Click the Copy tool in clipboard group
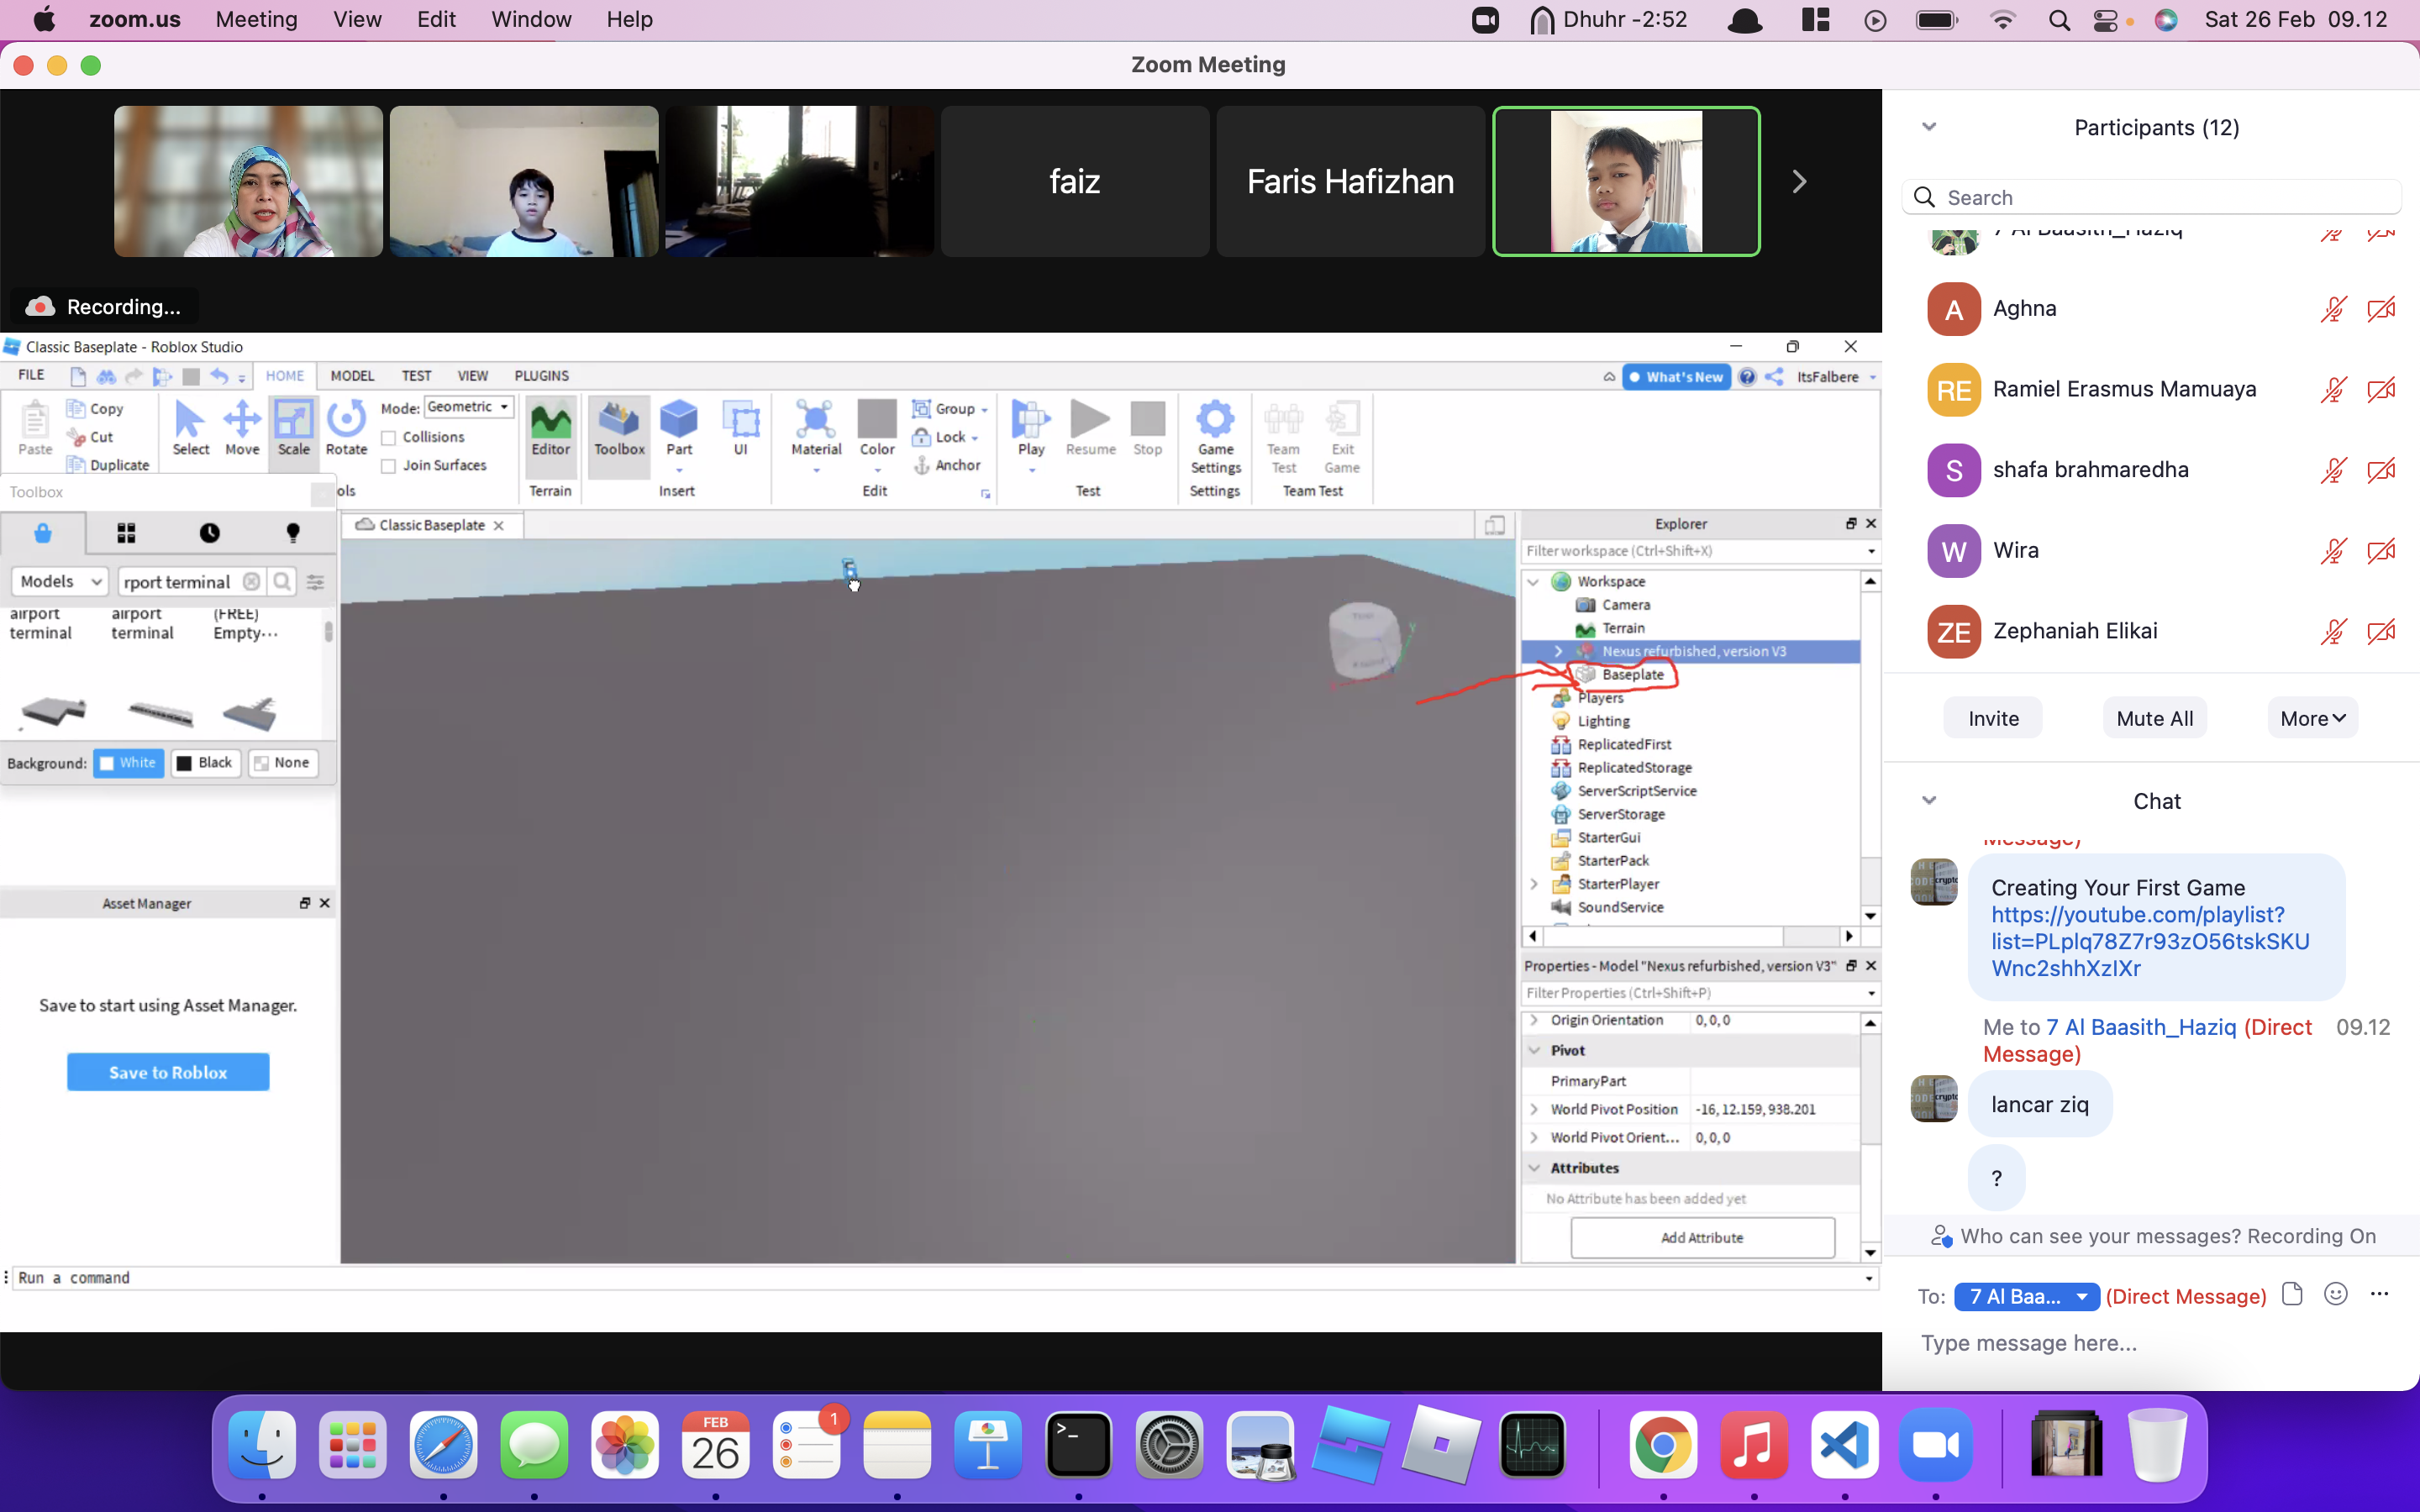2420x1512 pixels. pyautogui.click(x=95, y=408)
